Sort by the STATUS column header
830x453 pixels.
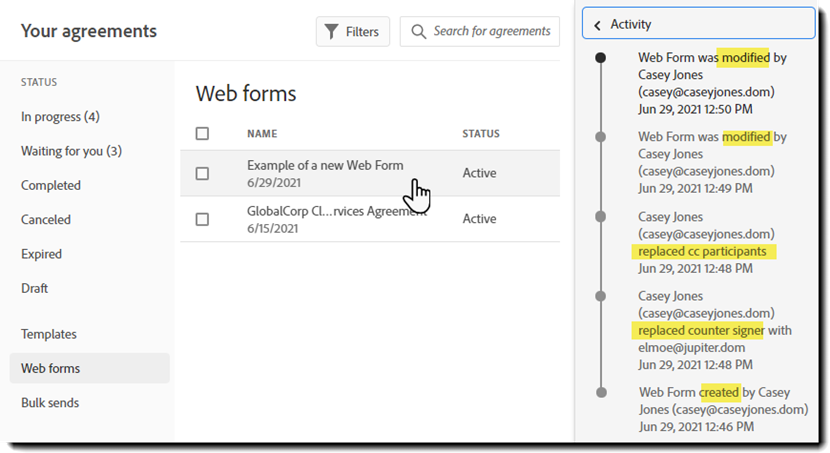pos(481,134)
